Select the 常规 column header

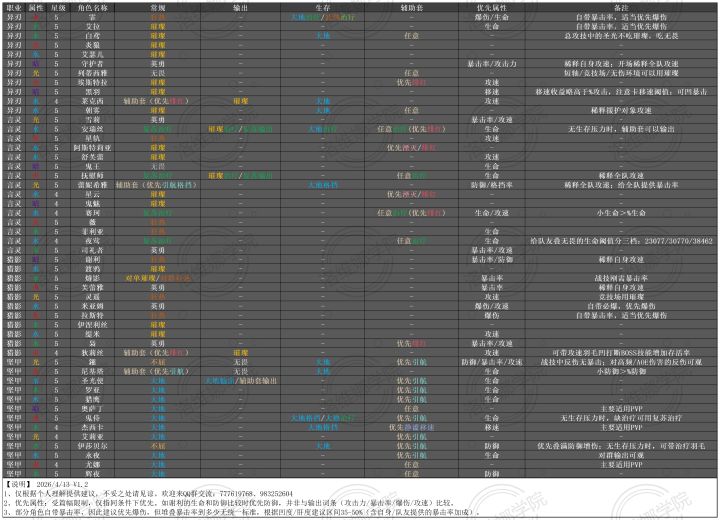click(158, 8)
